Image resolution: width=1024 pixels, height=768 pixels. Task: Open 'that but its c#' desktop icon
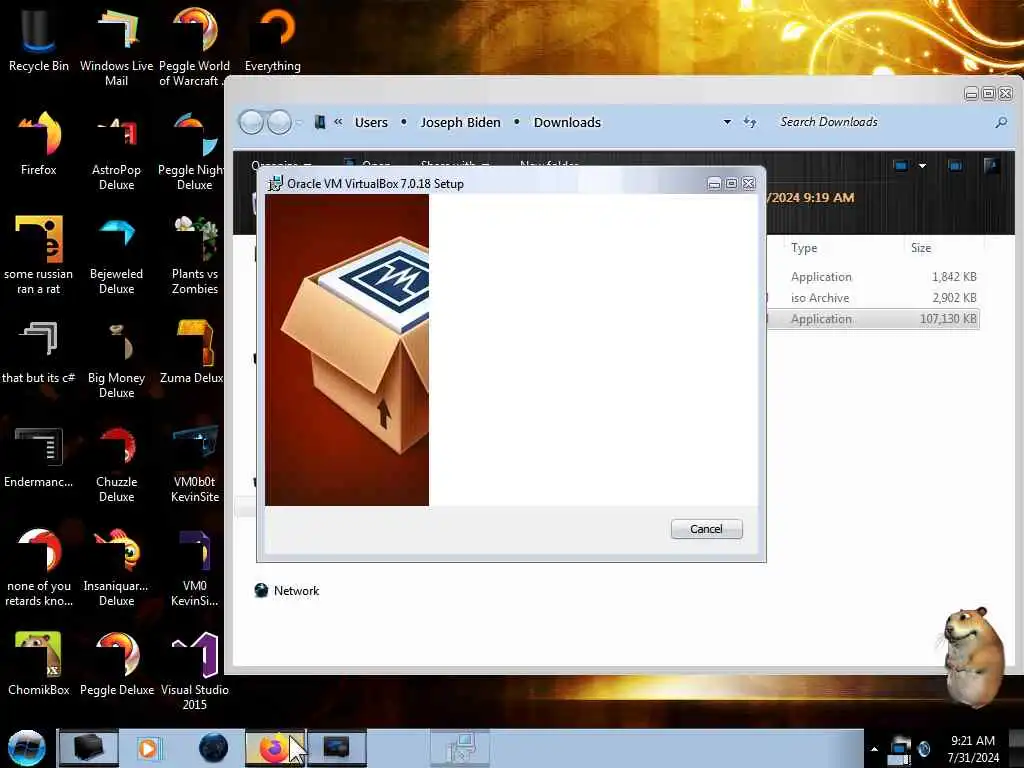pyautogui.click(x=39, y=353)
